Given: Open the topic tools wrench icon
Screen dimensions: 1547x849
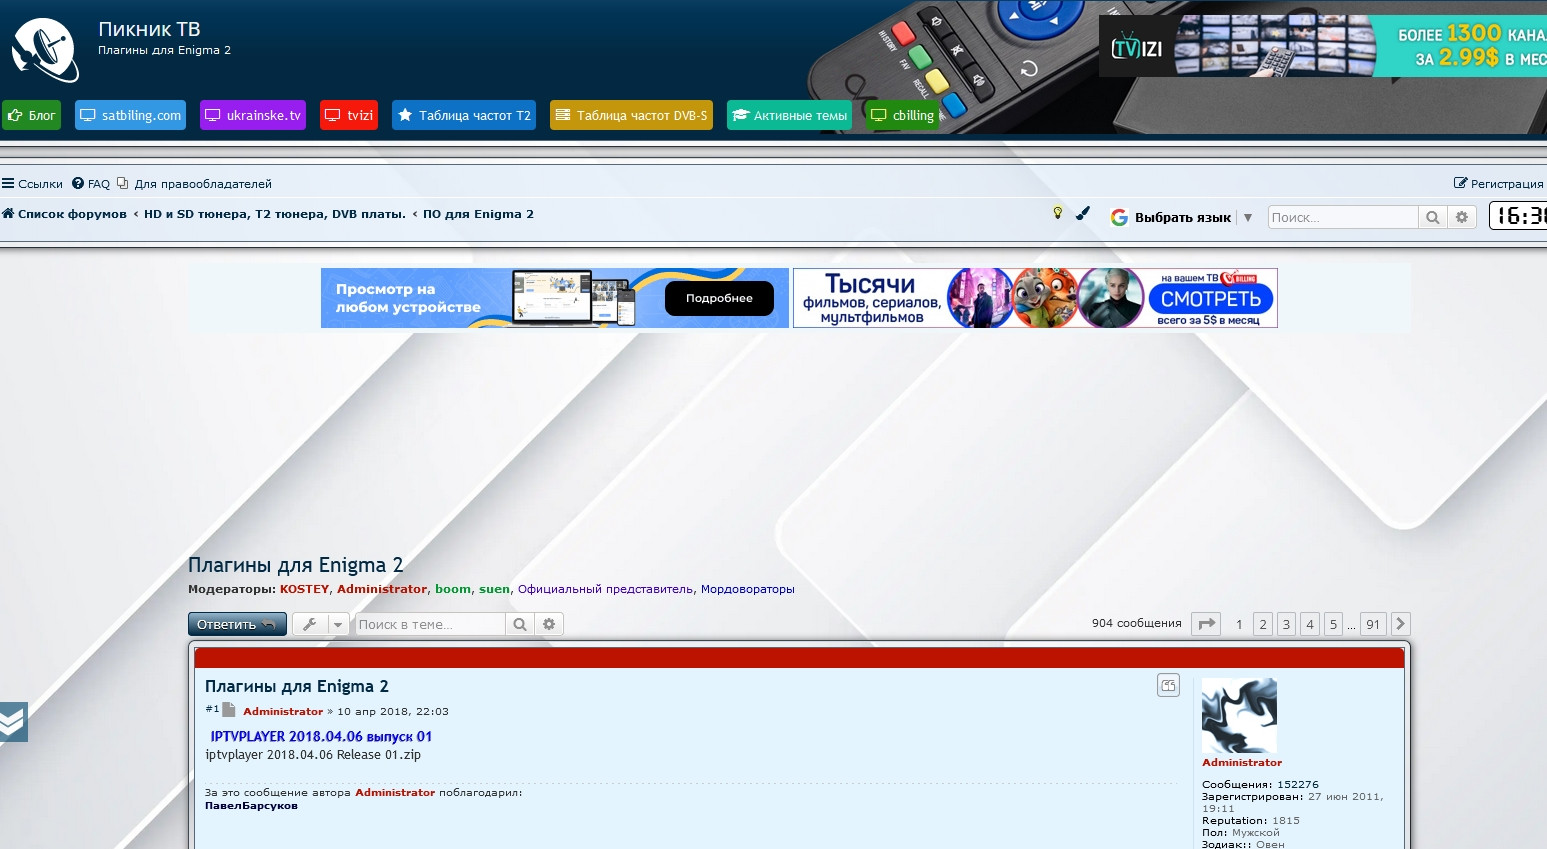Looking at the screenshot, I should [x=310, y=624].
